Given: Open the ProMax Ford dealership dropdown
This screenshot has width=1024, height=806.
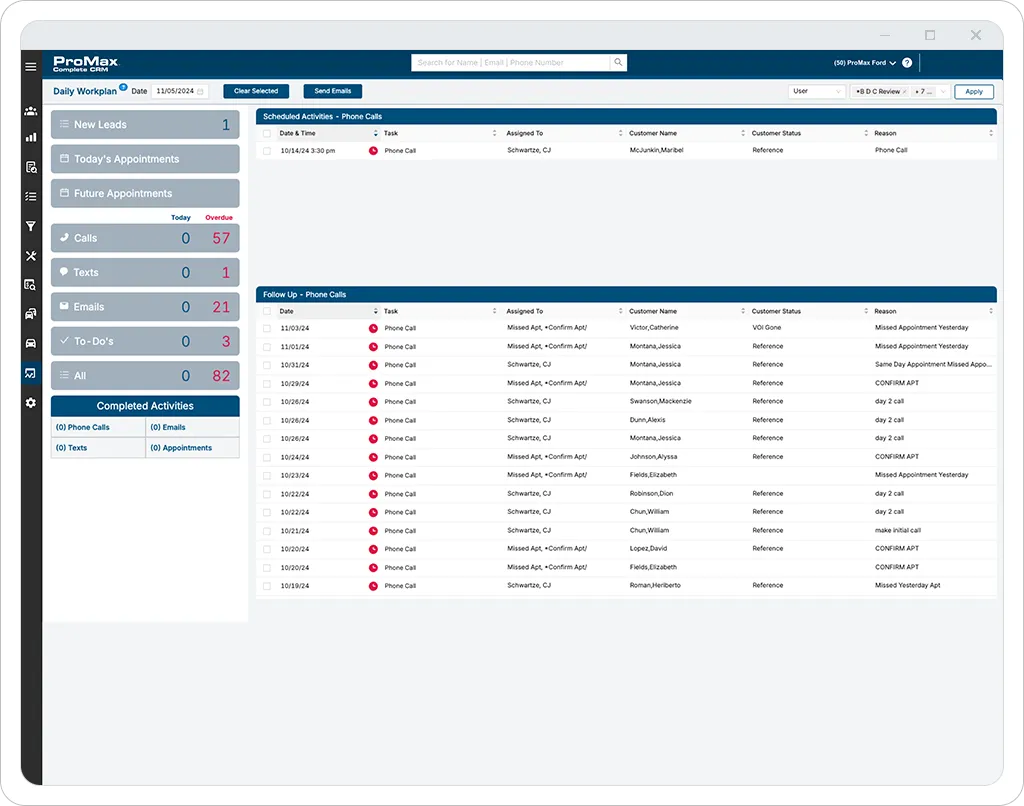Looking at the screenshot, I should (865, 63).
